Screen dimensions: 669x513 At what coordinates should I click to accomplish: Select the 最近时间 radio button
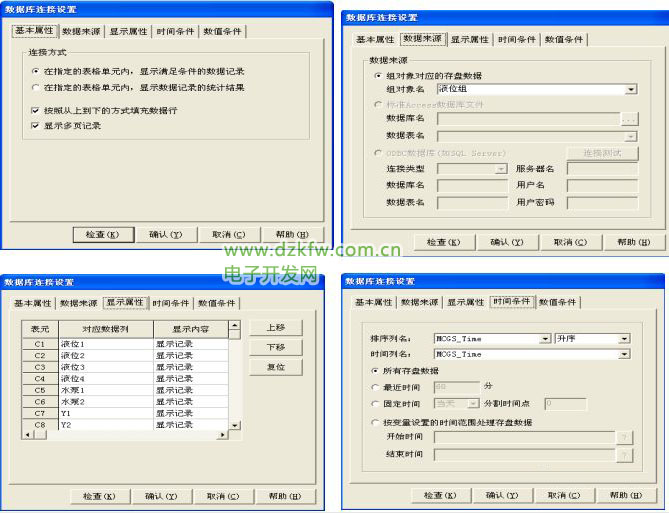(375, 386)
